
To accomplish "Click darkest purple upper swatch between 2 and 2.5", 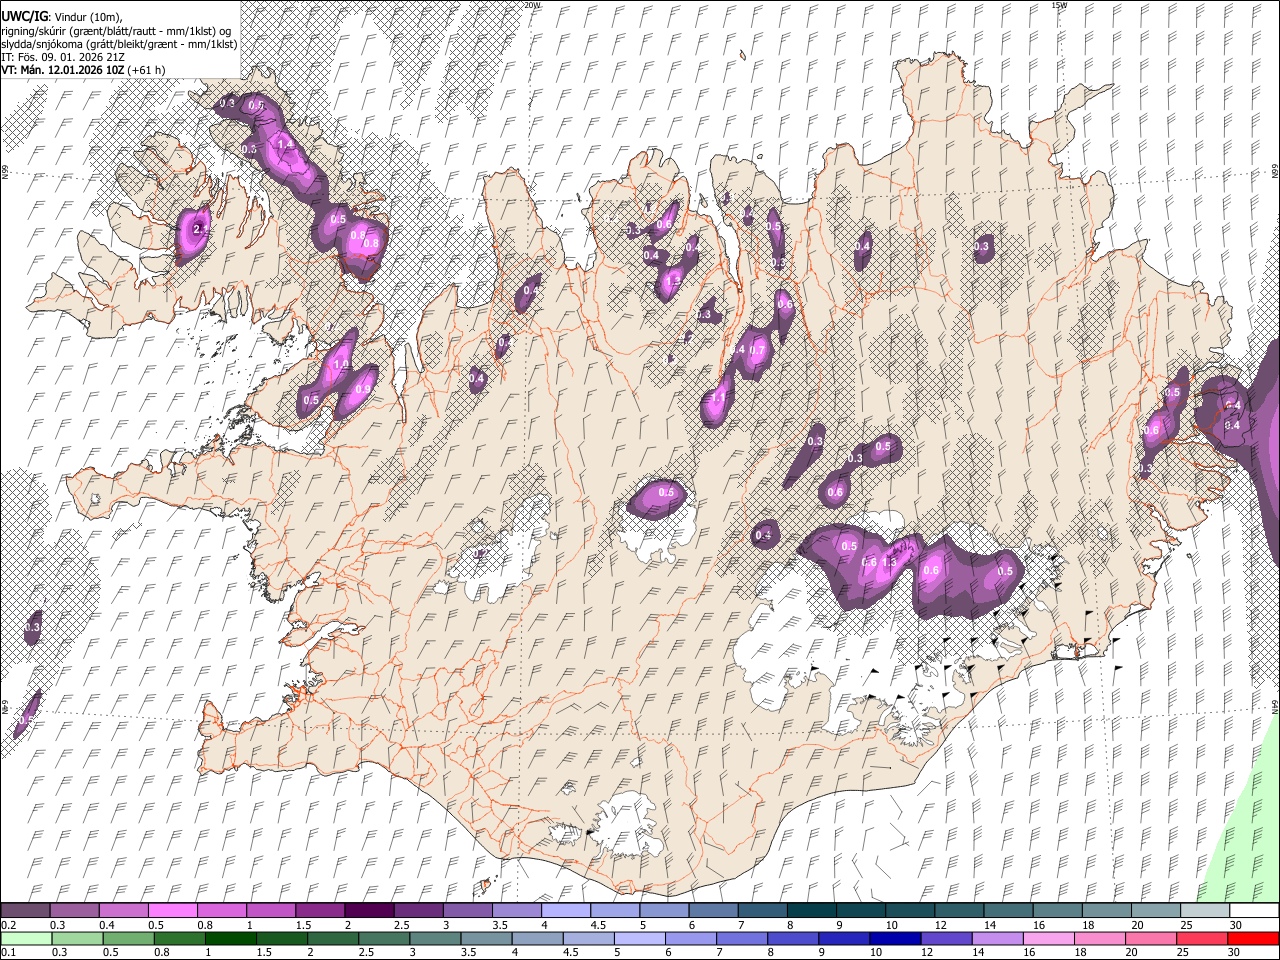I will (x=368, y=911).
